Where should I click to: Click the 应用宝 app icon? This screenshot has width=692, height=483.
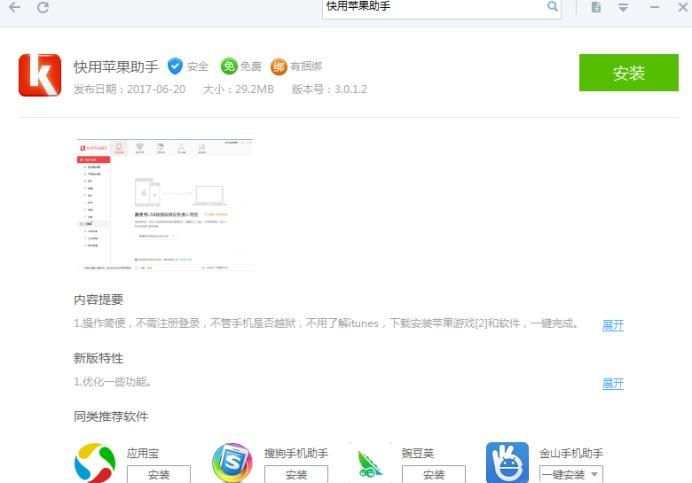(x=95, y=463)
